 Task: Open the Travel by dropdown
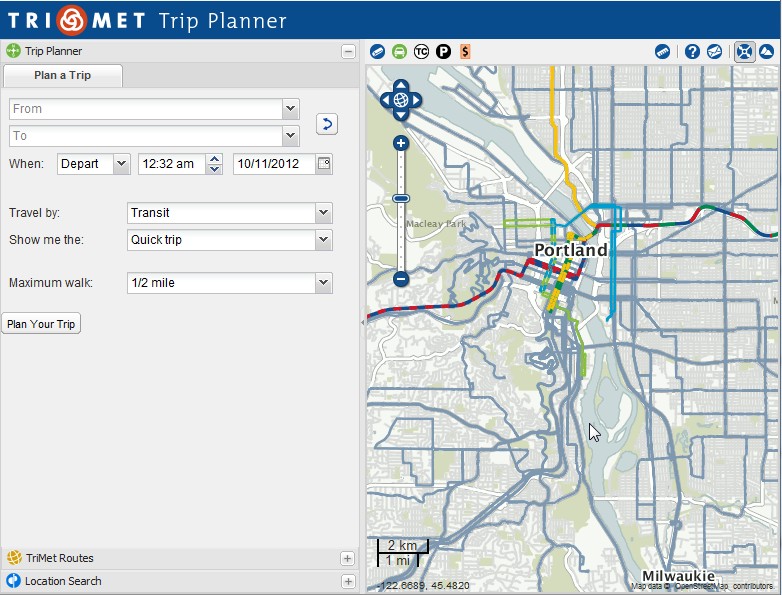323,213
